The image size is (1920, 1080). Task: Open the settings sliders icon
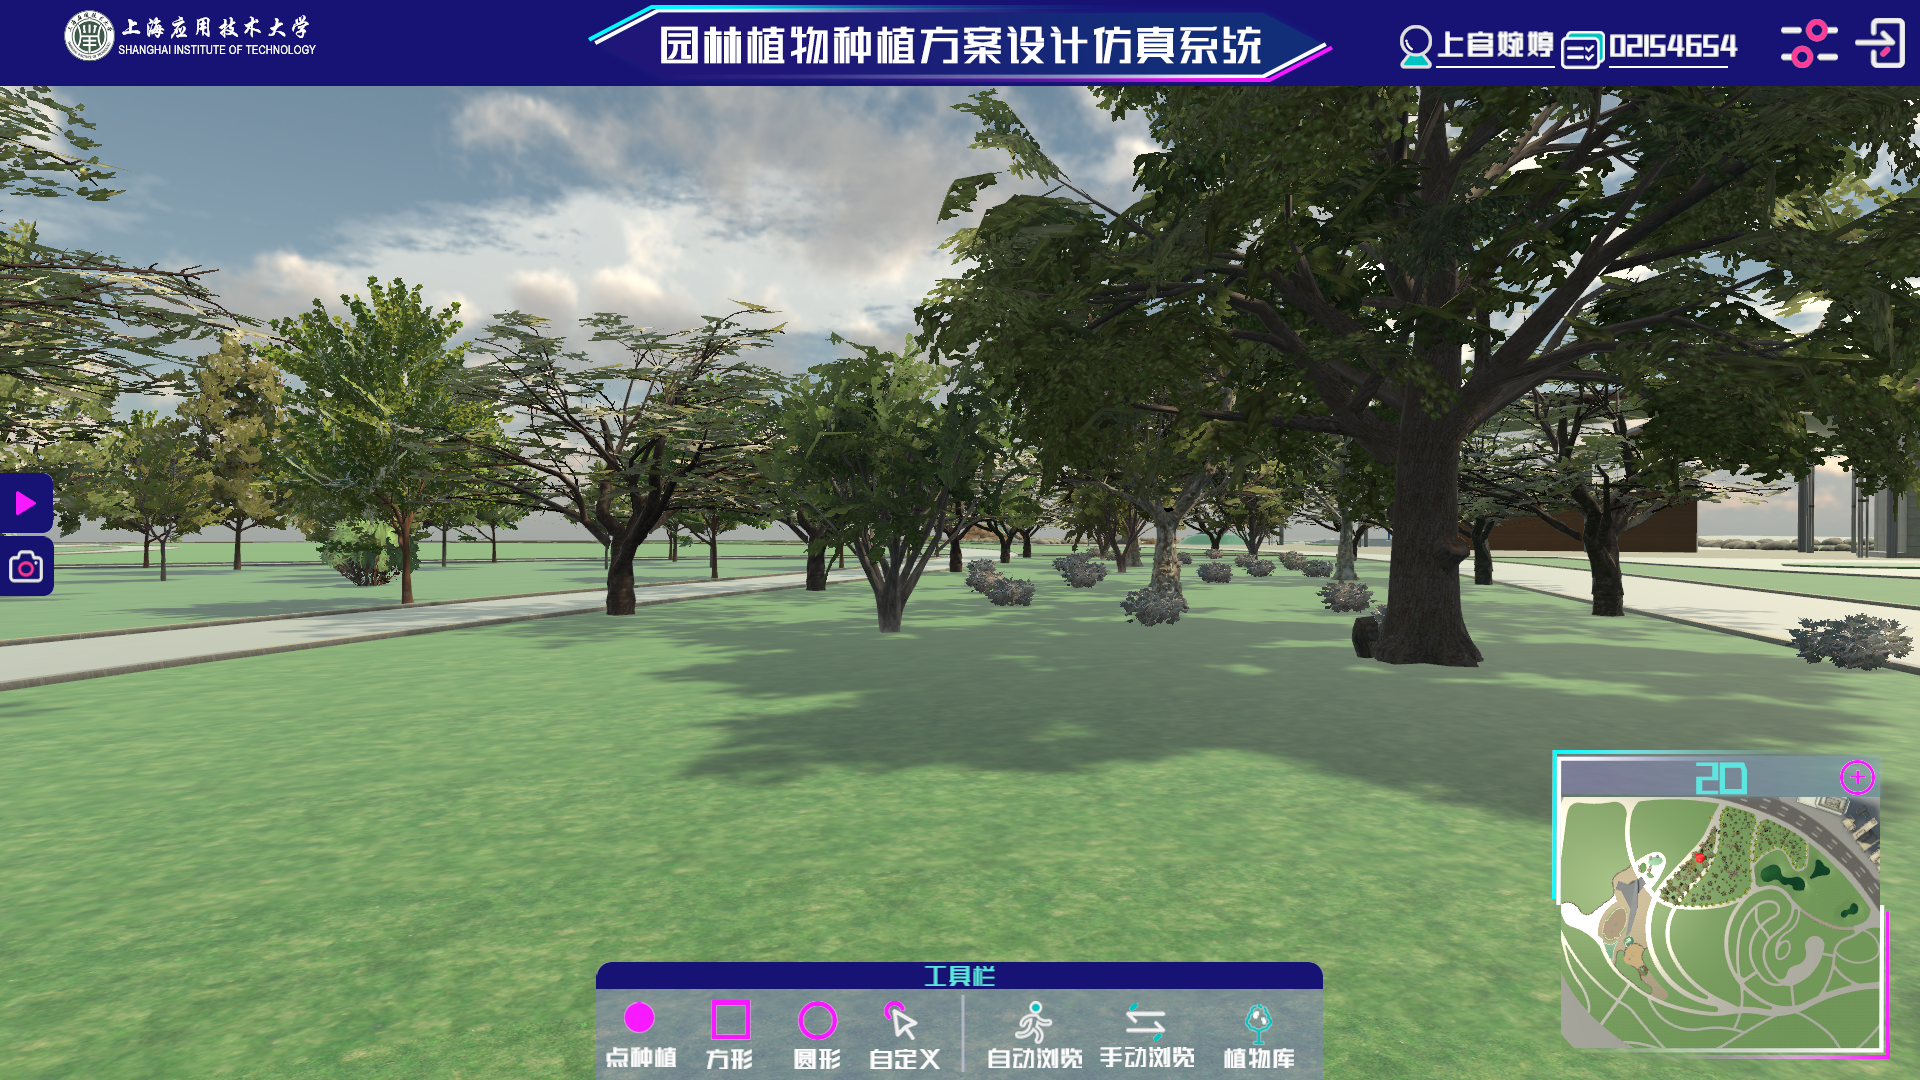pos(1808,44)
